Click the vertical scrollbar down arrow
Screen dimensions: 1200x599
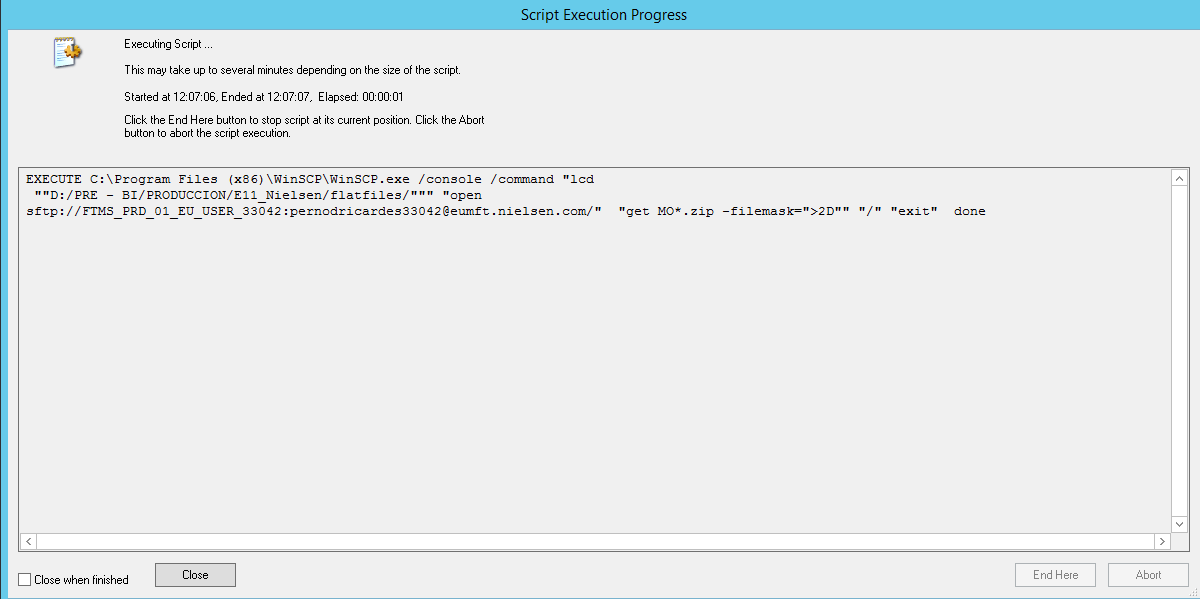point(1178,524)
